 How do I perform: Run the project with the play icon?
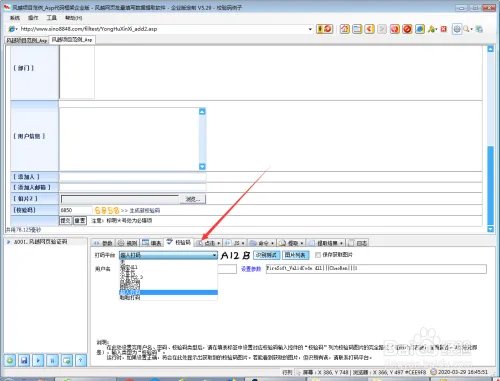pyautogui.click(x=38, y=360)
